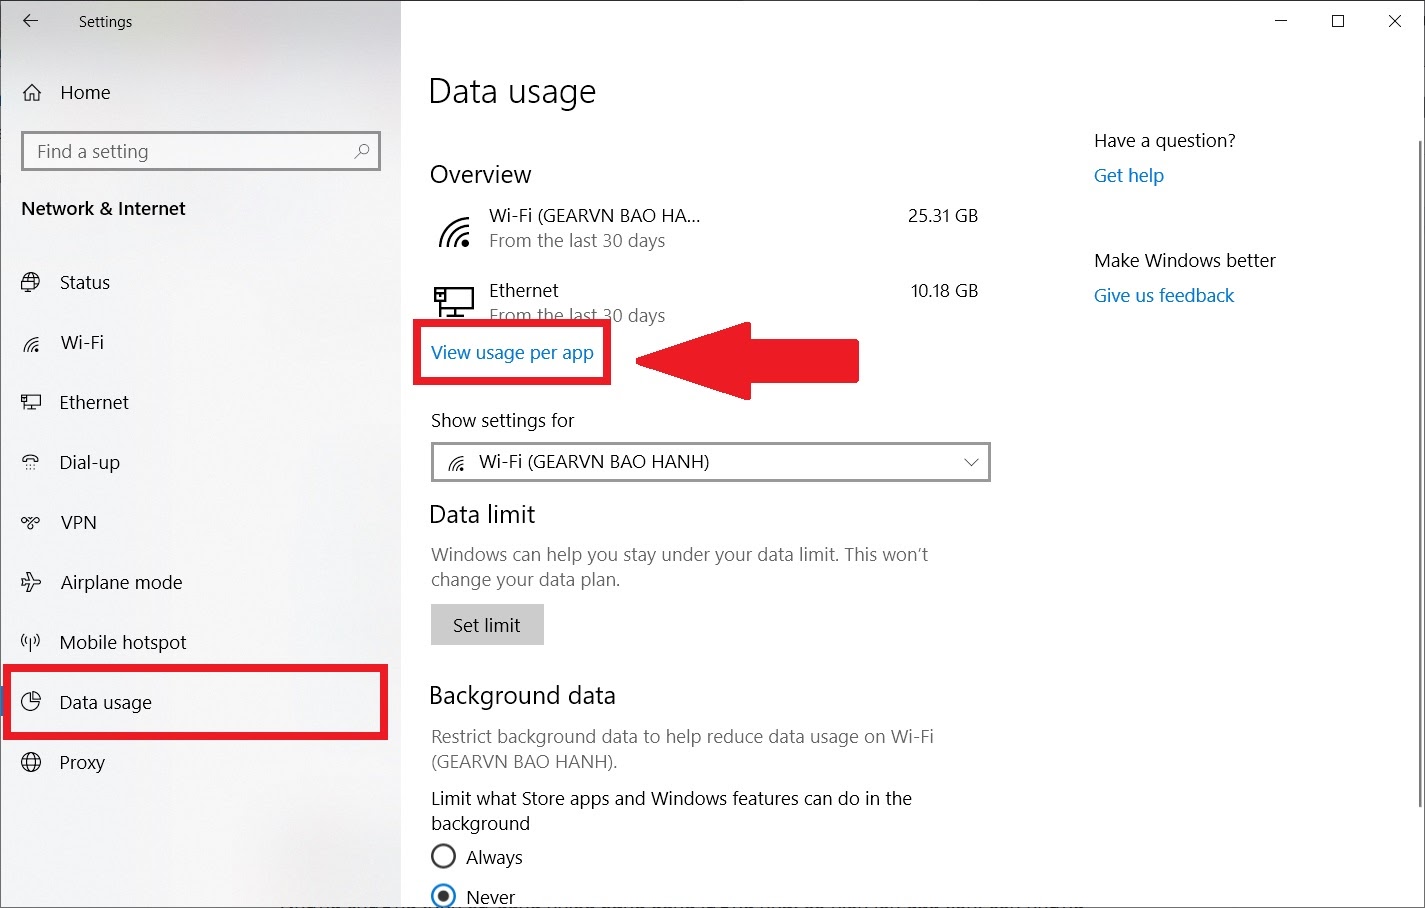This screenshot has height=908, width=1425.
Task: Click the Status globe icon
Action: click(31, 282)
